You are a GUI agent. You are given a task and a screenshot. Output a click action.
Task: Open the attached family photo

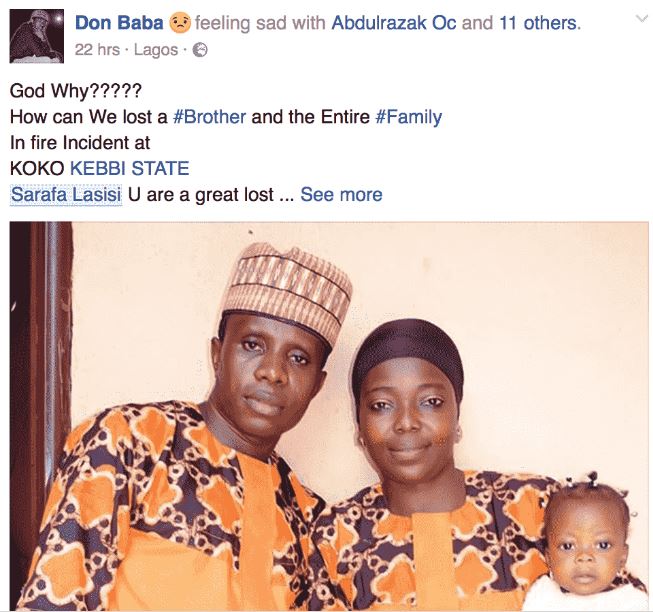pos(329,416)
